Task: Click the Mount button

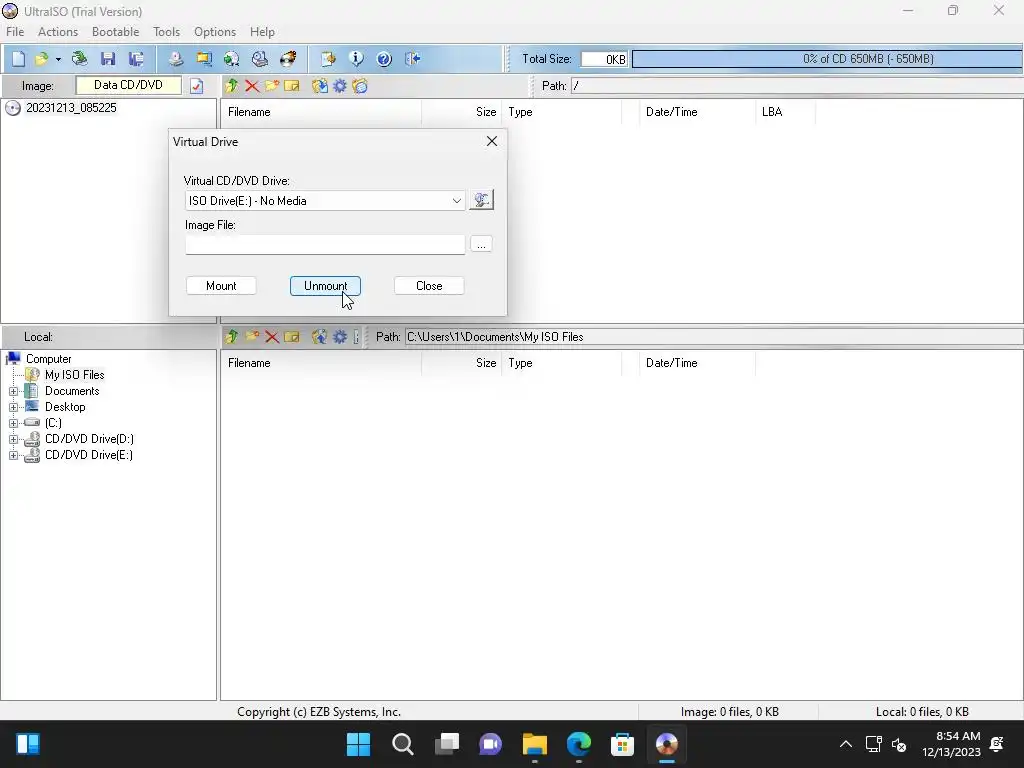Action: 221,286
